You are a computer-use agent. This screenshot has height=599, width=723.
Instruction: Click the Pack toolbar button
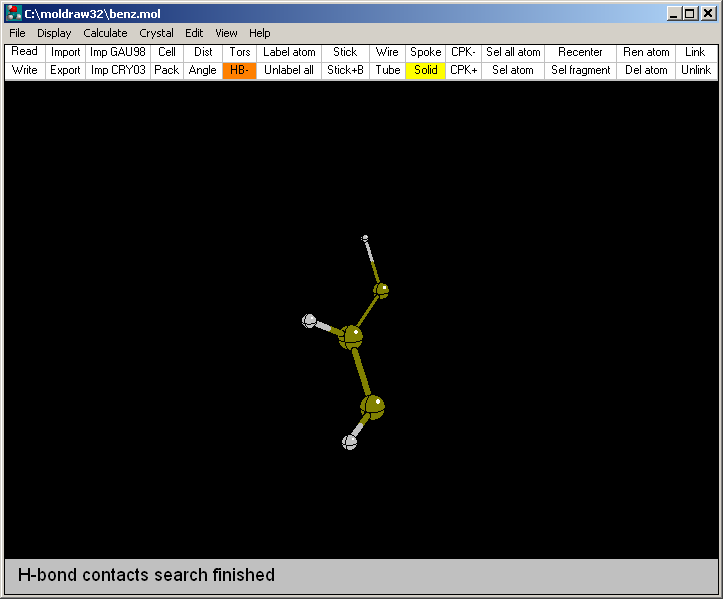166,70
